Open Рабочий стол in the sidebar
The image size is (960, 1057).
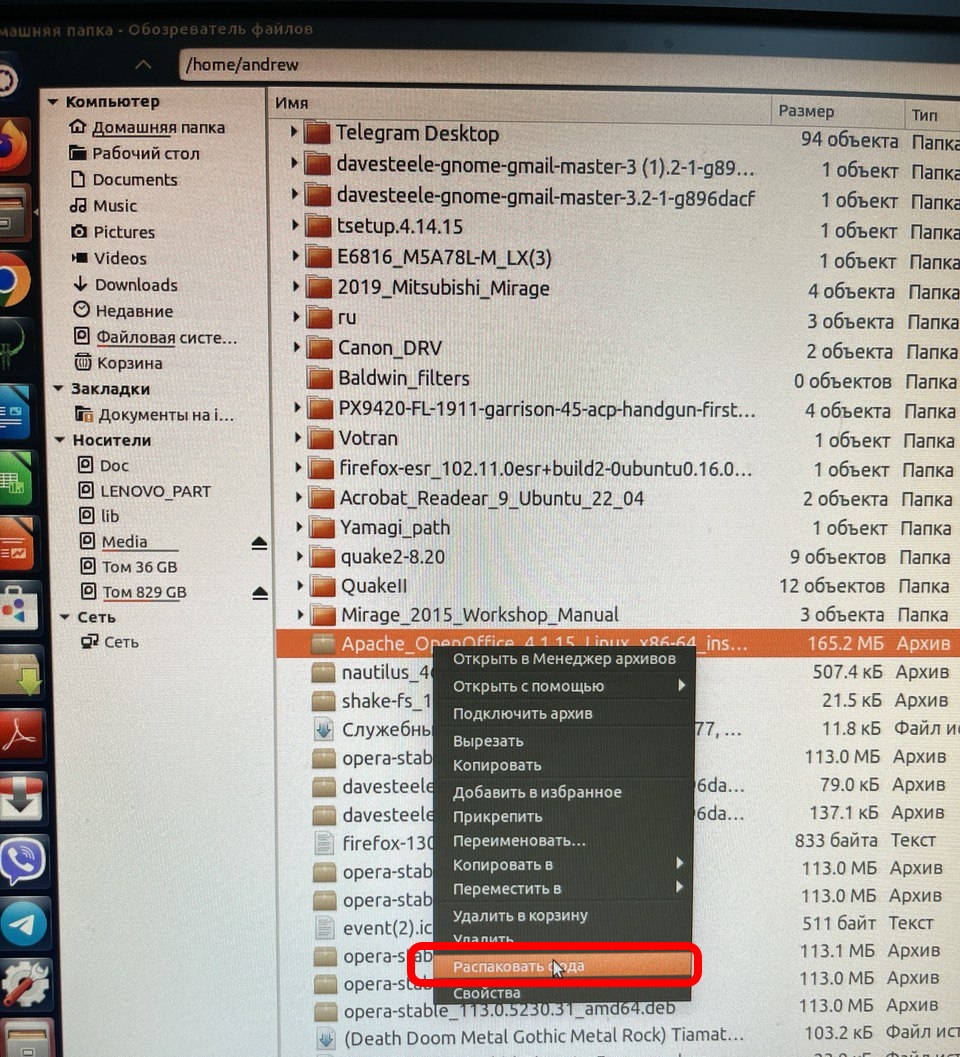click(146, 154)
